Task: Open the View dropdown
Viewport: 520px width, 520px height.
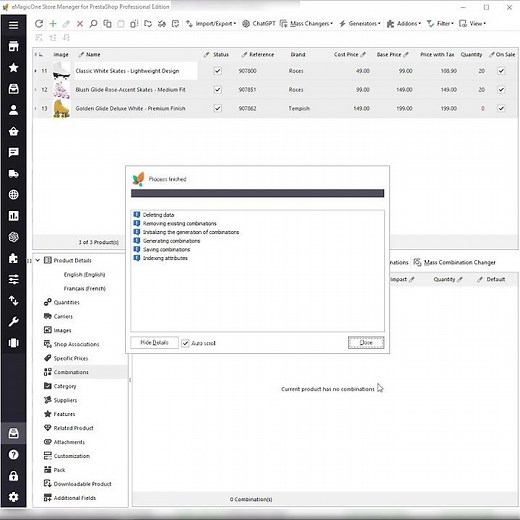Action: click(472, 24)
